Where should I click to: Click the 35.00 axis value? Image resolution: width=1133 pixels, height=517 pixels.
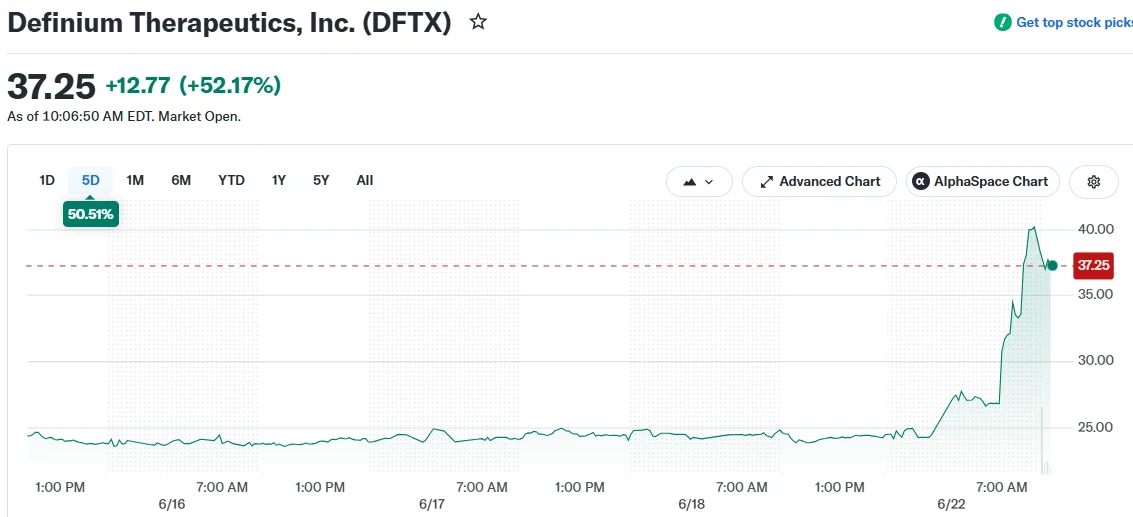point(1095,294)
